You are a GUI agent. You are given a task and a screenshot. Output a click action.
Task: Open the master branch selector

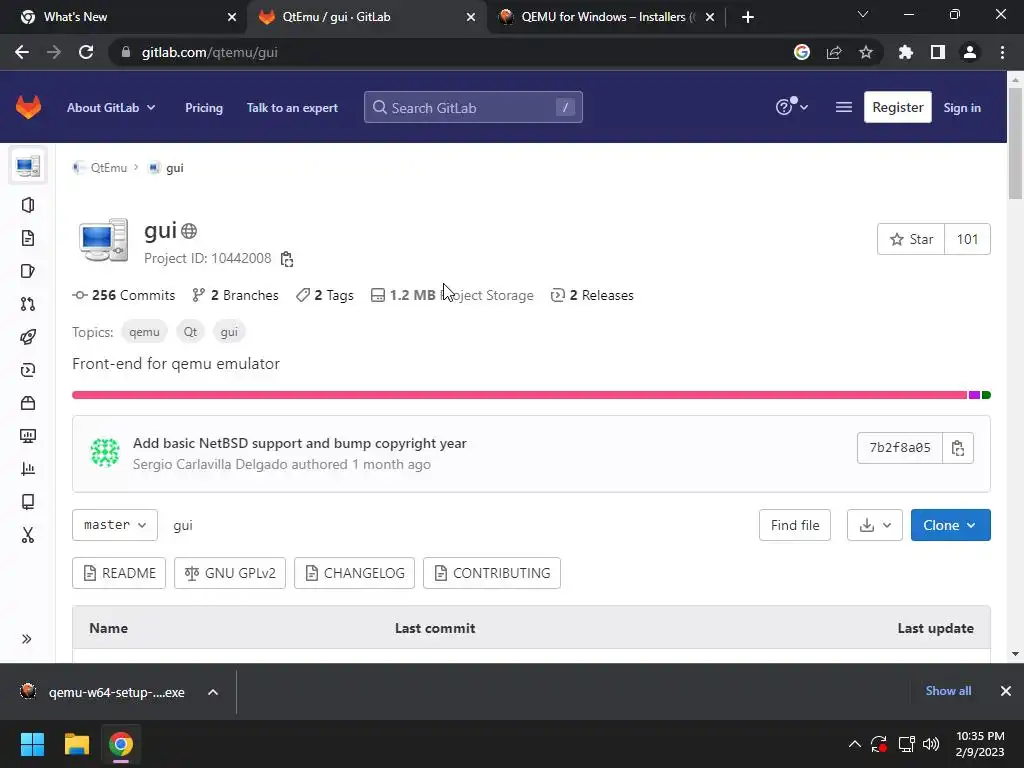(115, 525)
